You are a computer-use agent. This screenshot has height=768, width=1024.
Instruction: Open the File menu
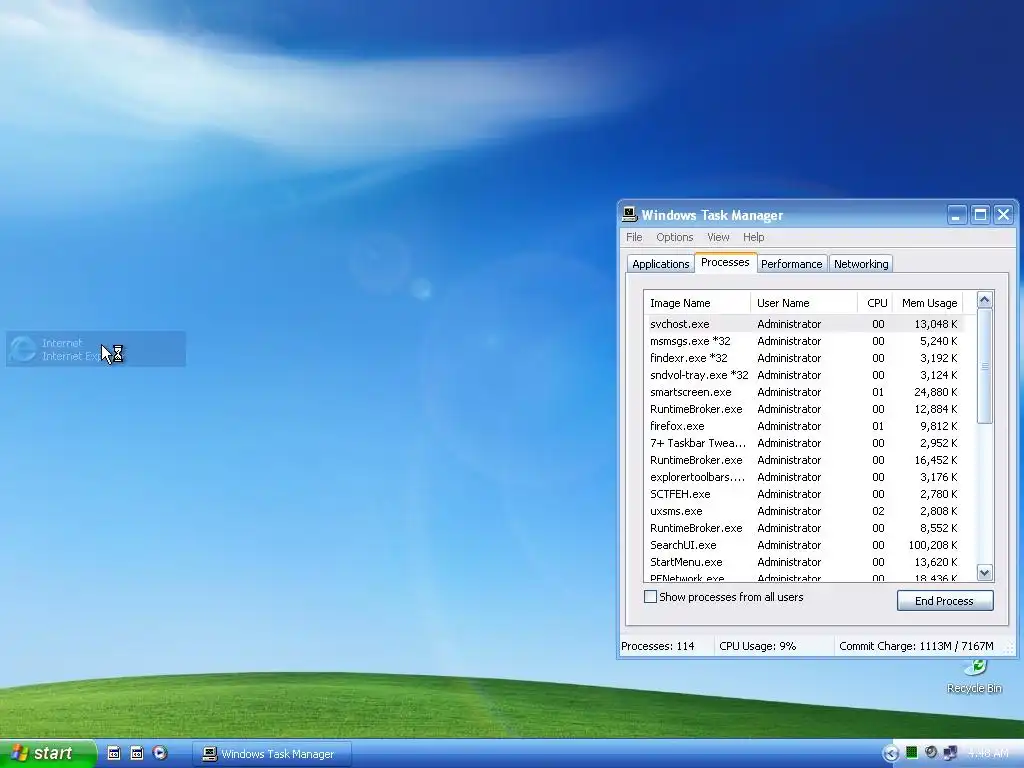pyautogui.click(x=634, y=237)
